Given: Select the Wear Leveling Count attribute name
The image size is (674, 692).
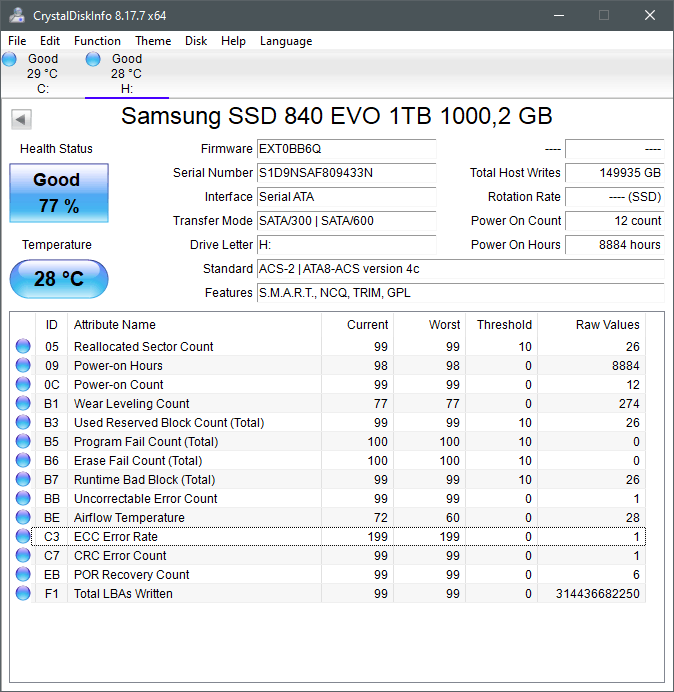Looking at the screenshot, I should point(132,403).
